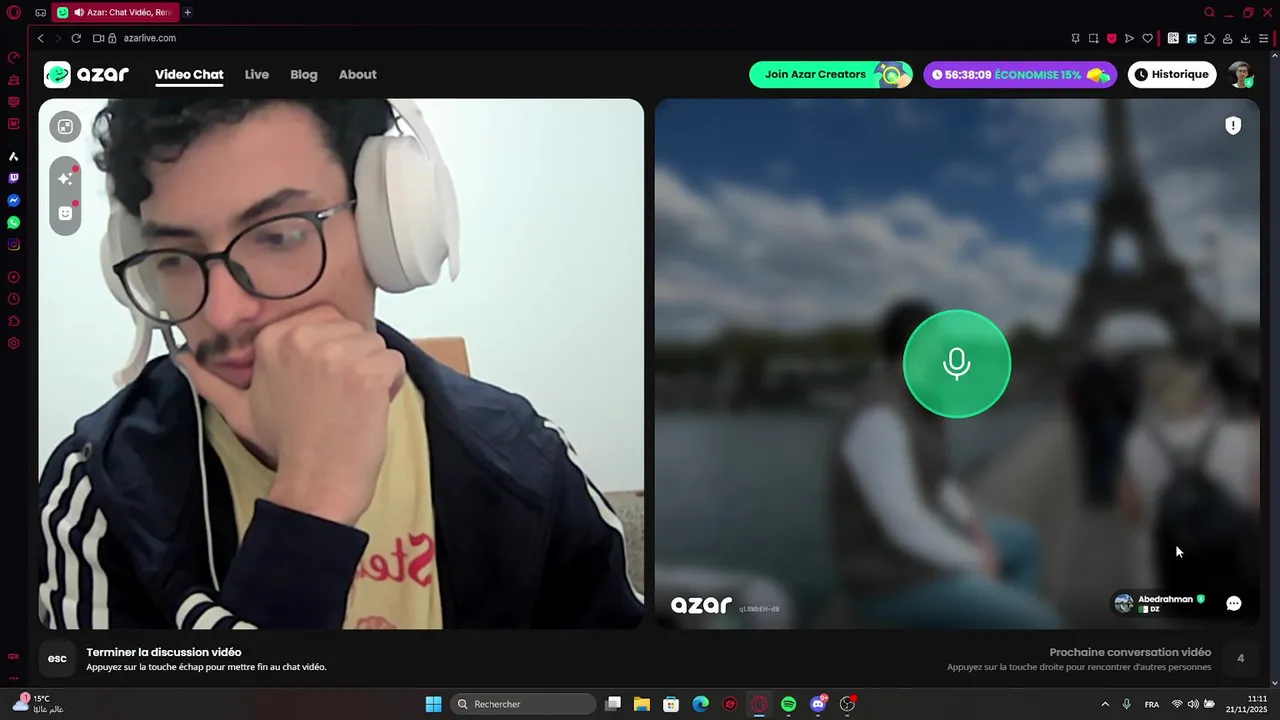Show hidden system tray icons chevron

pos(1105,704)
